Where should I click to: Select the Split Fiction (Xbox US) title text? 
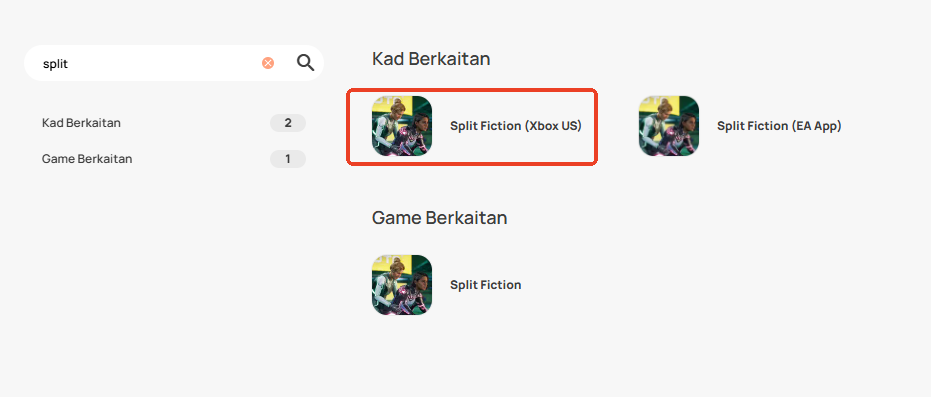tap(516, 126)
